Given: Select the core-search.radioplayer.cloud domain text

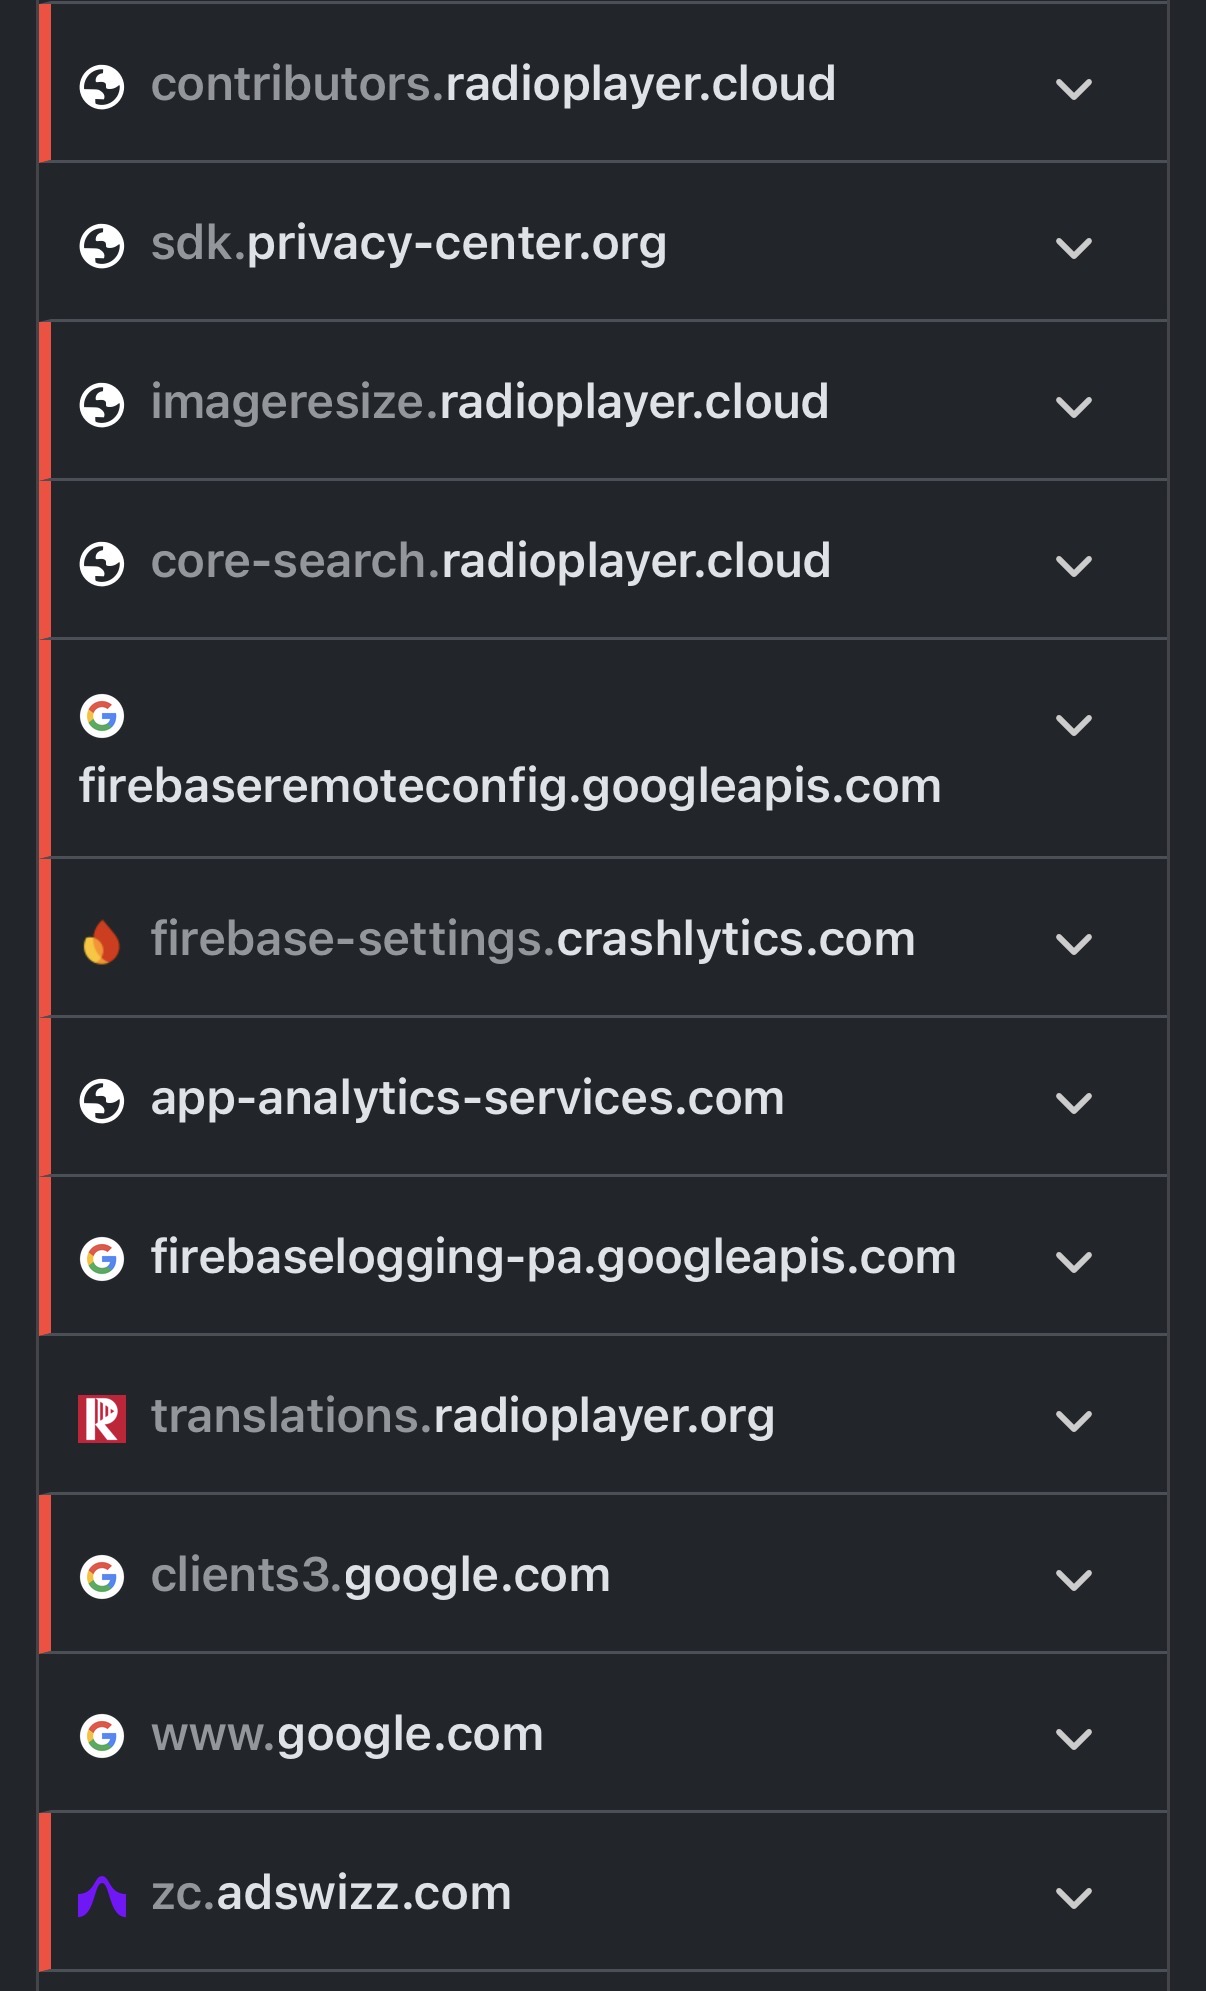Looking at the screenshot, I should [x=490, y=561].
